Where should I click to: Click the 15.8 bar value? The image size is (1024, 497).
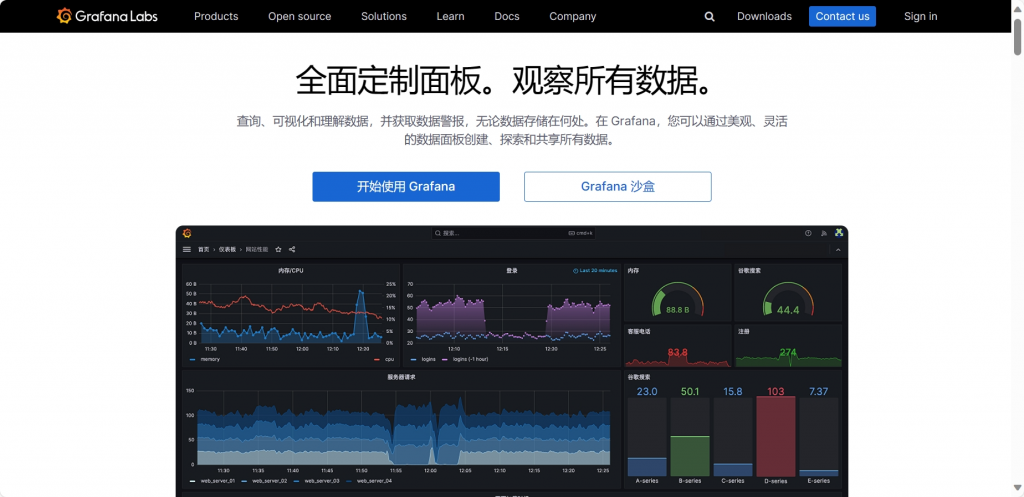coord(733,391)
